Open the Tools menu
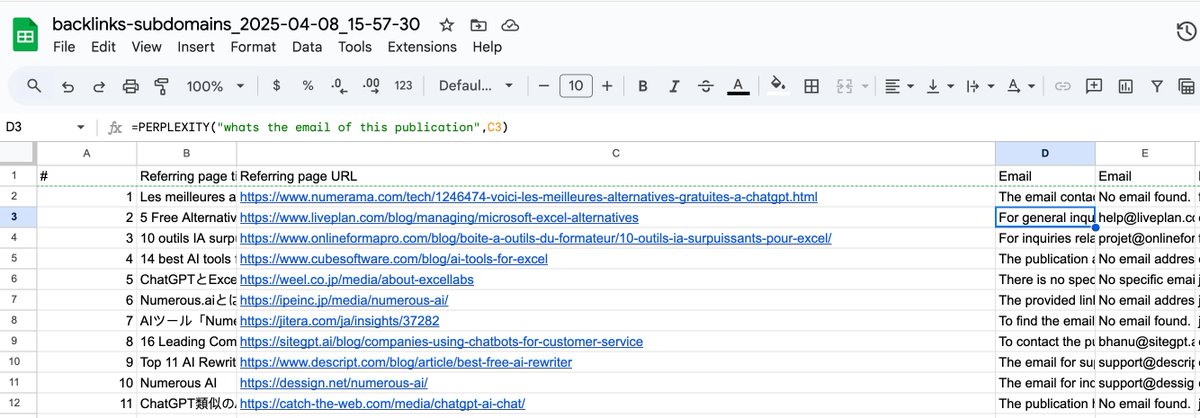 pos(354,47)
